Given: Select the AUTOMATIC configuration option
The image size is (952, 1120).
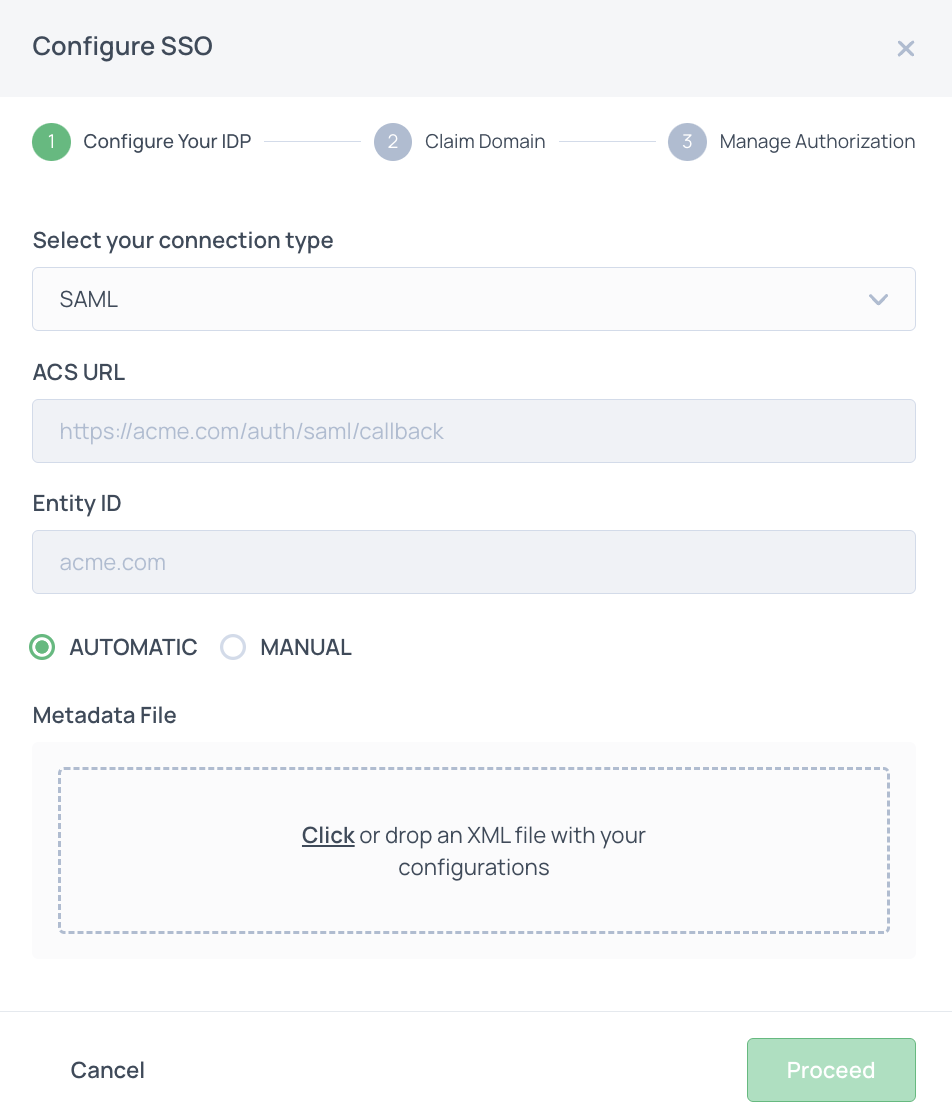Looking at the screenshot, I should 42,647.
